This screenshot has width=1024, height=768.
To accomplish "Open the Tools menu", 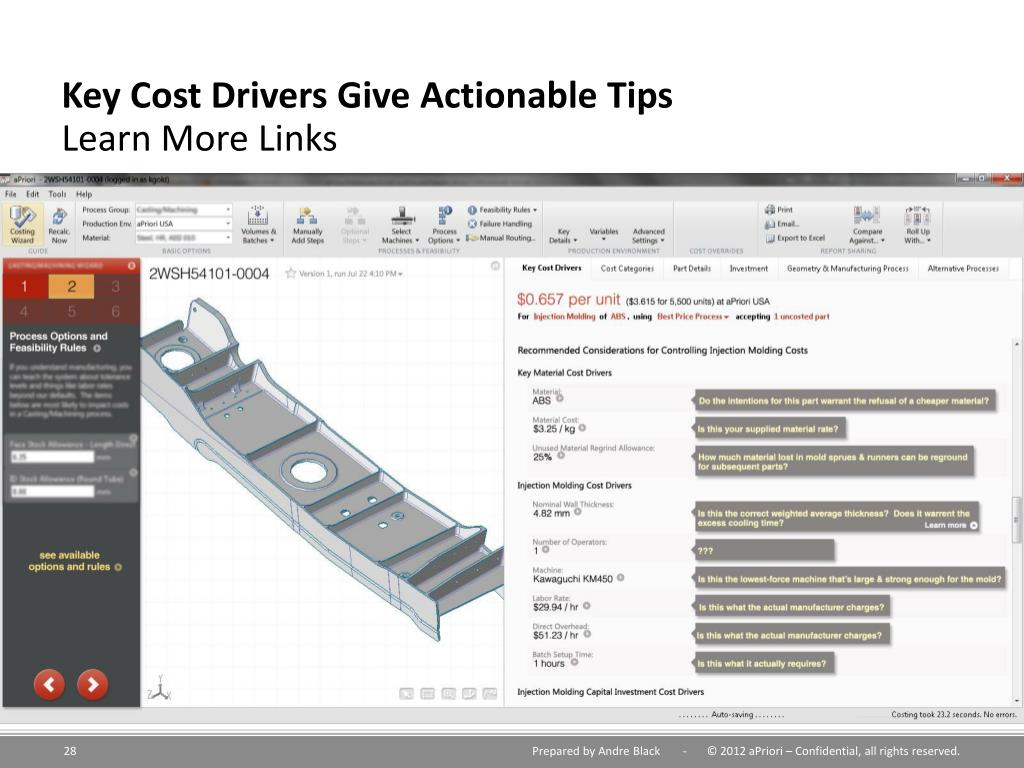I will 57,194.
